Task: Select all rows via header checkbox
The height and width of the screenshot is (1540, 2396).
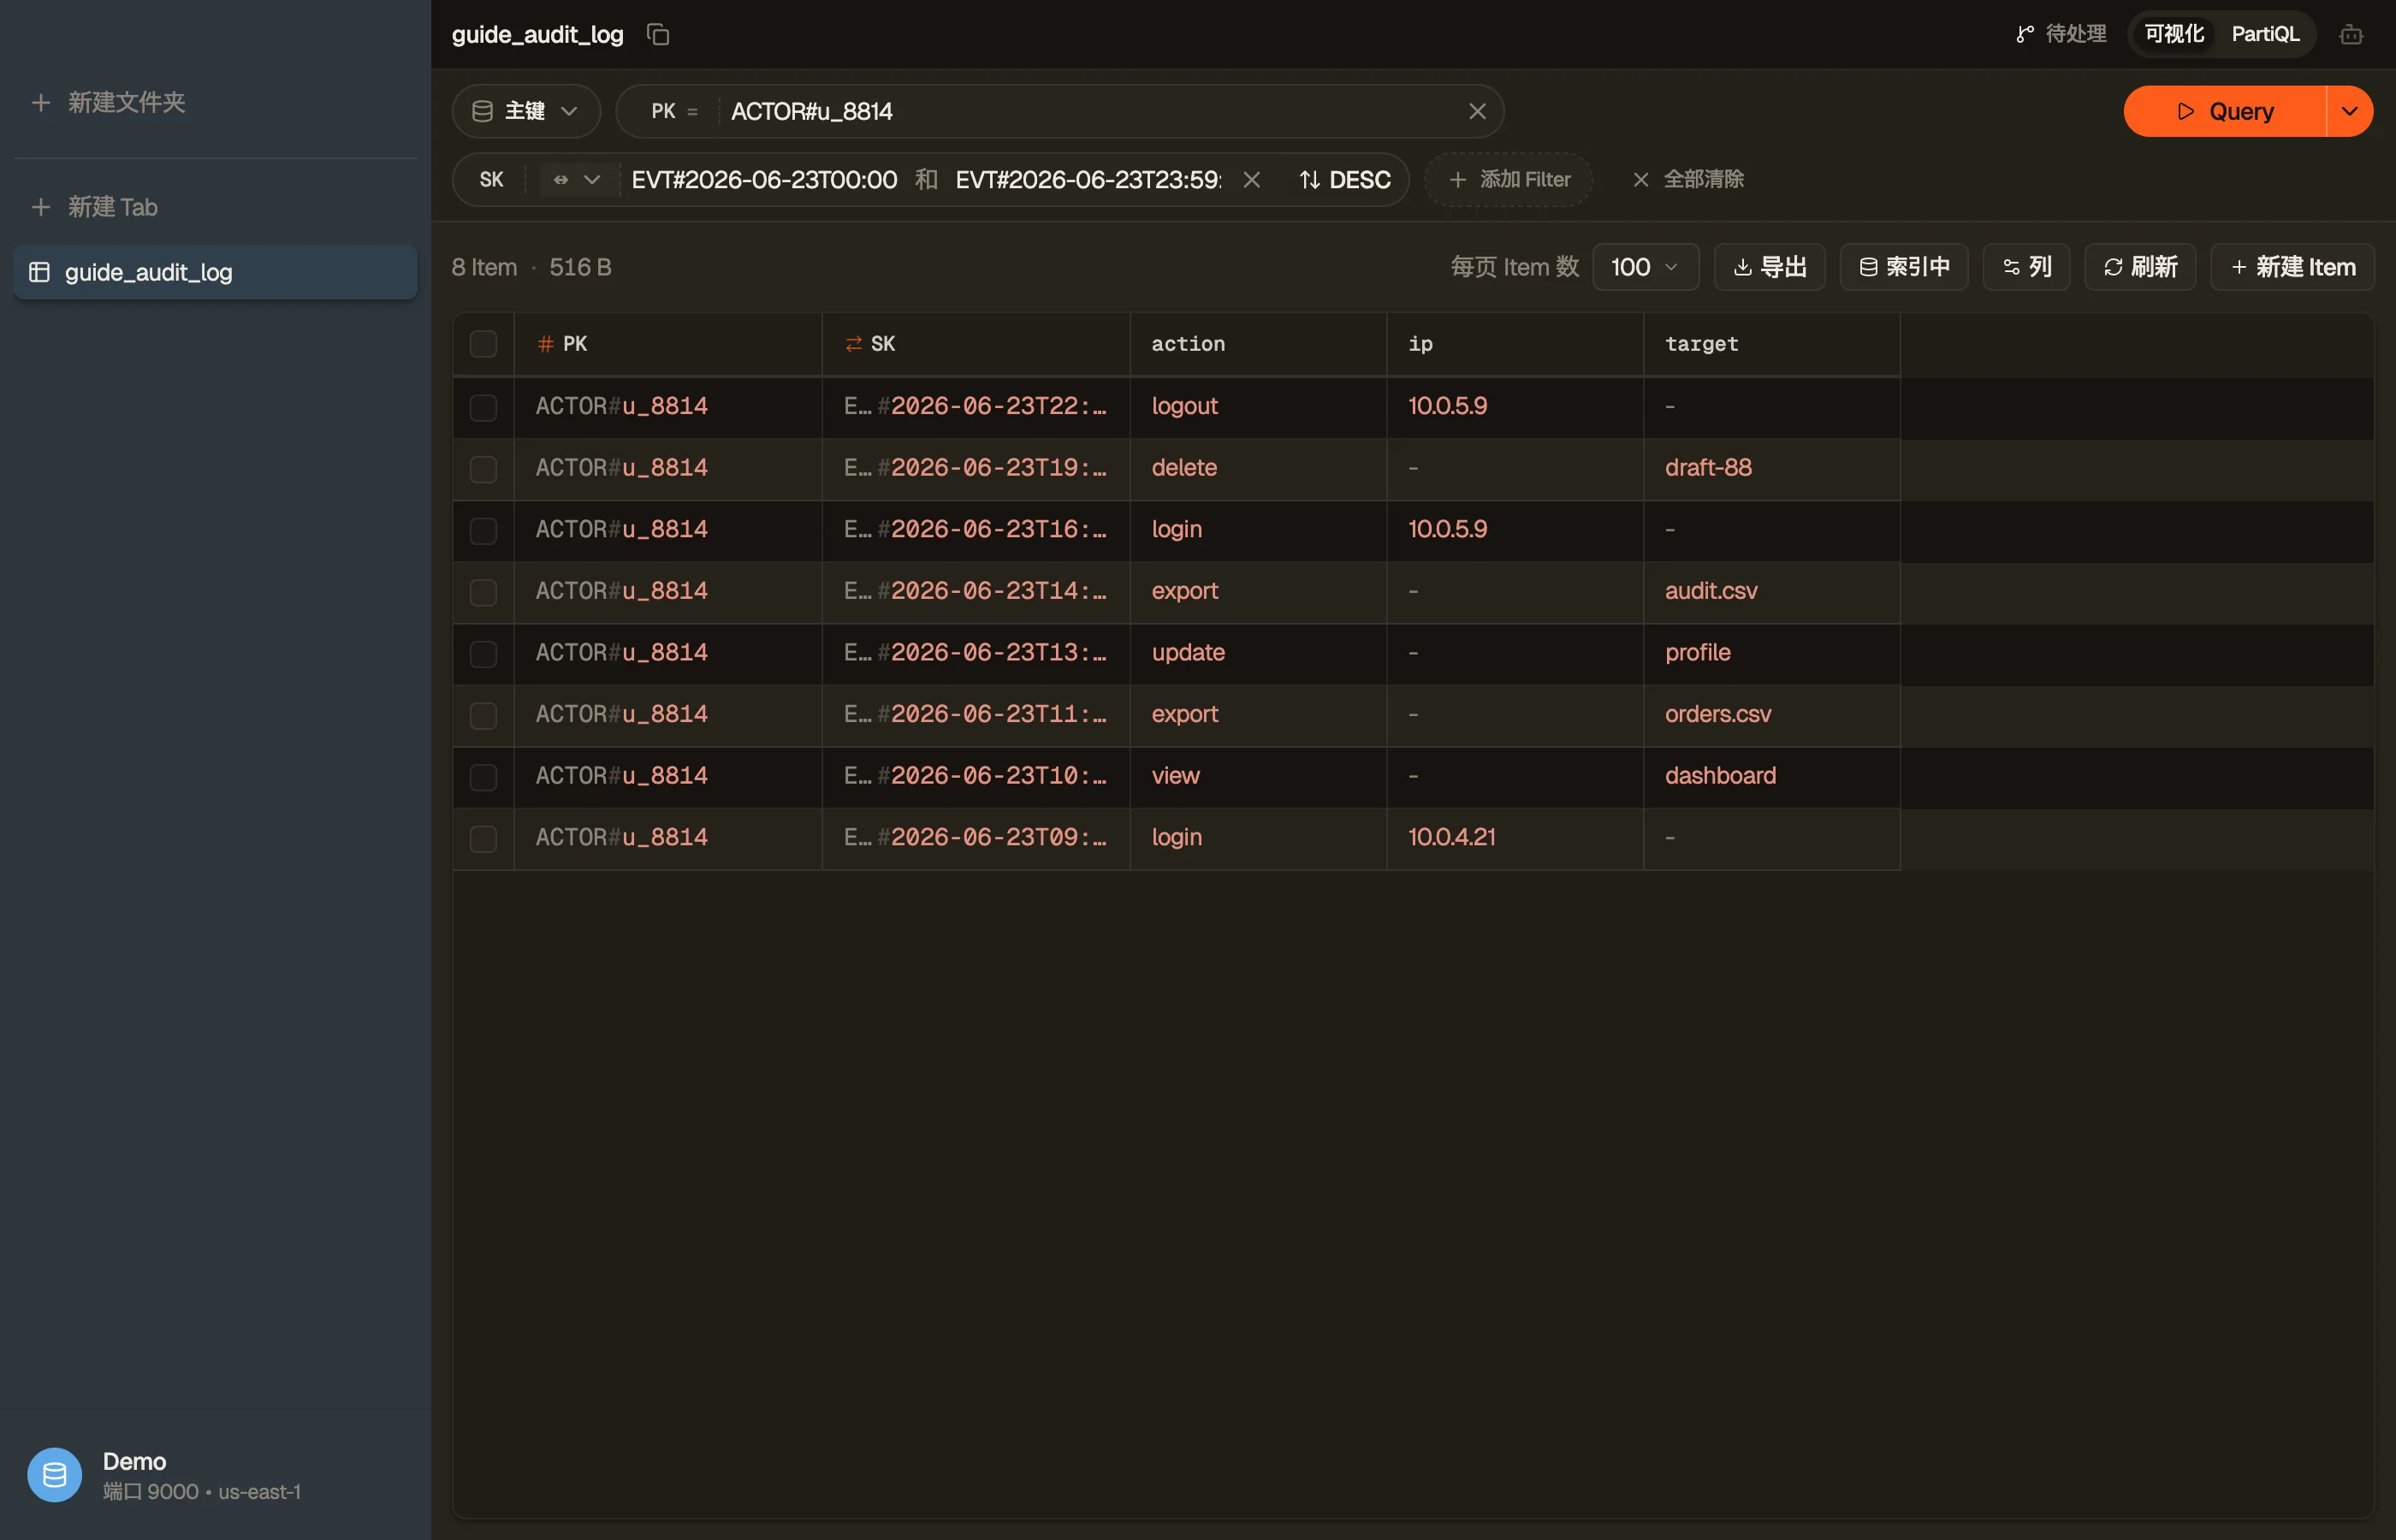Action: (x=483, y=344)
